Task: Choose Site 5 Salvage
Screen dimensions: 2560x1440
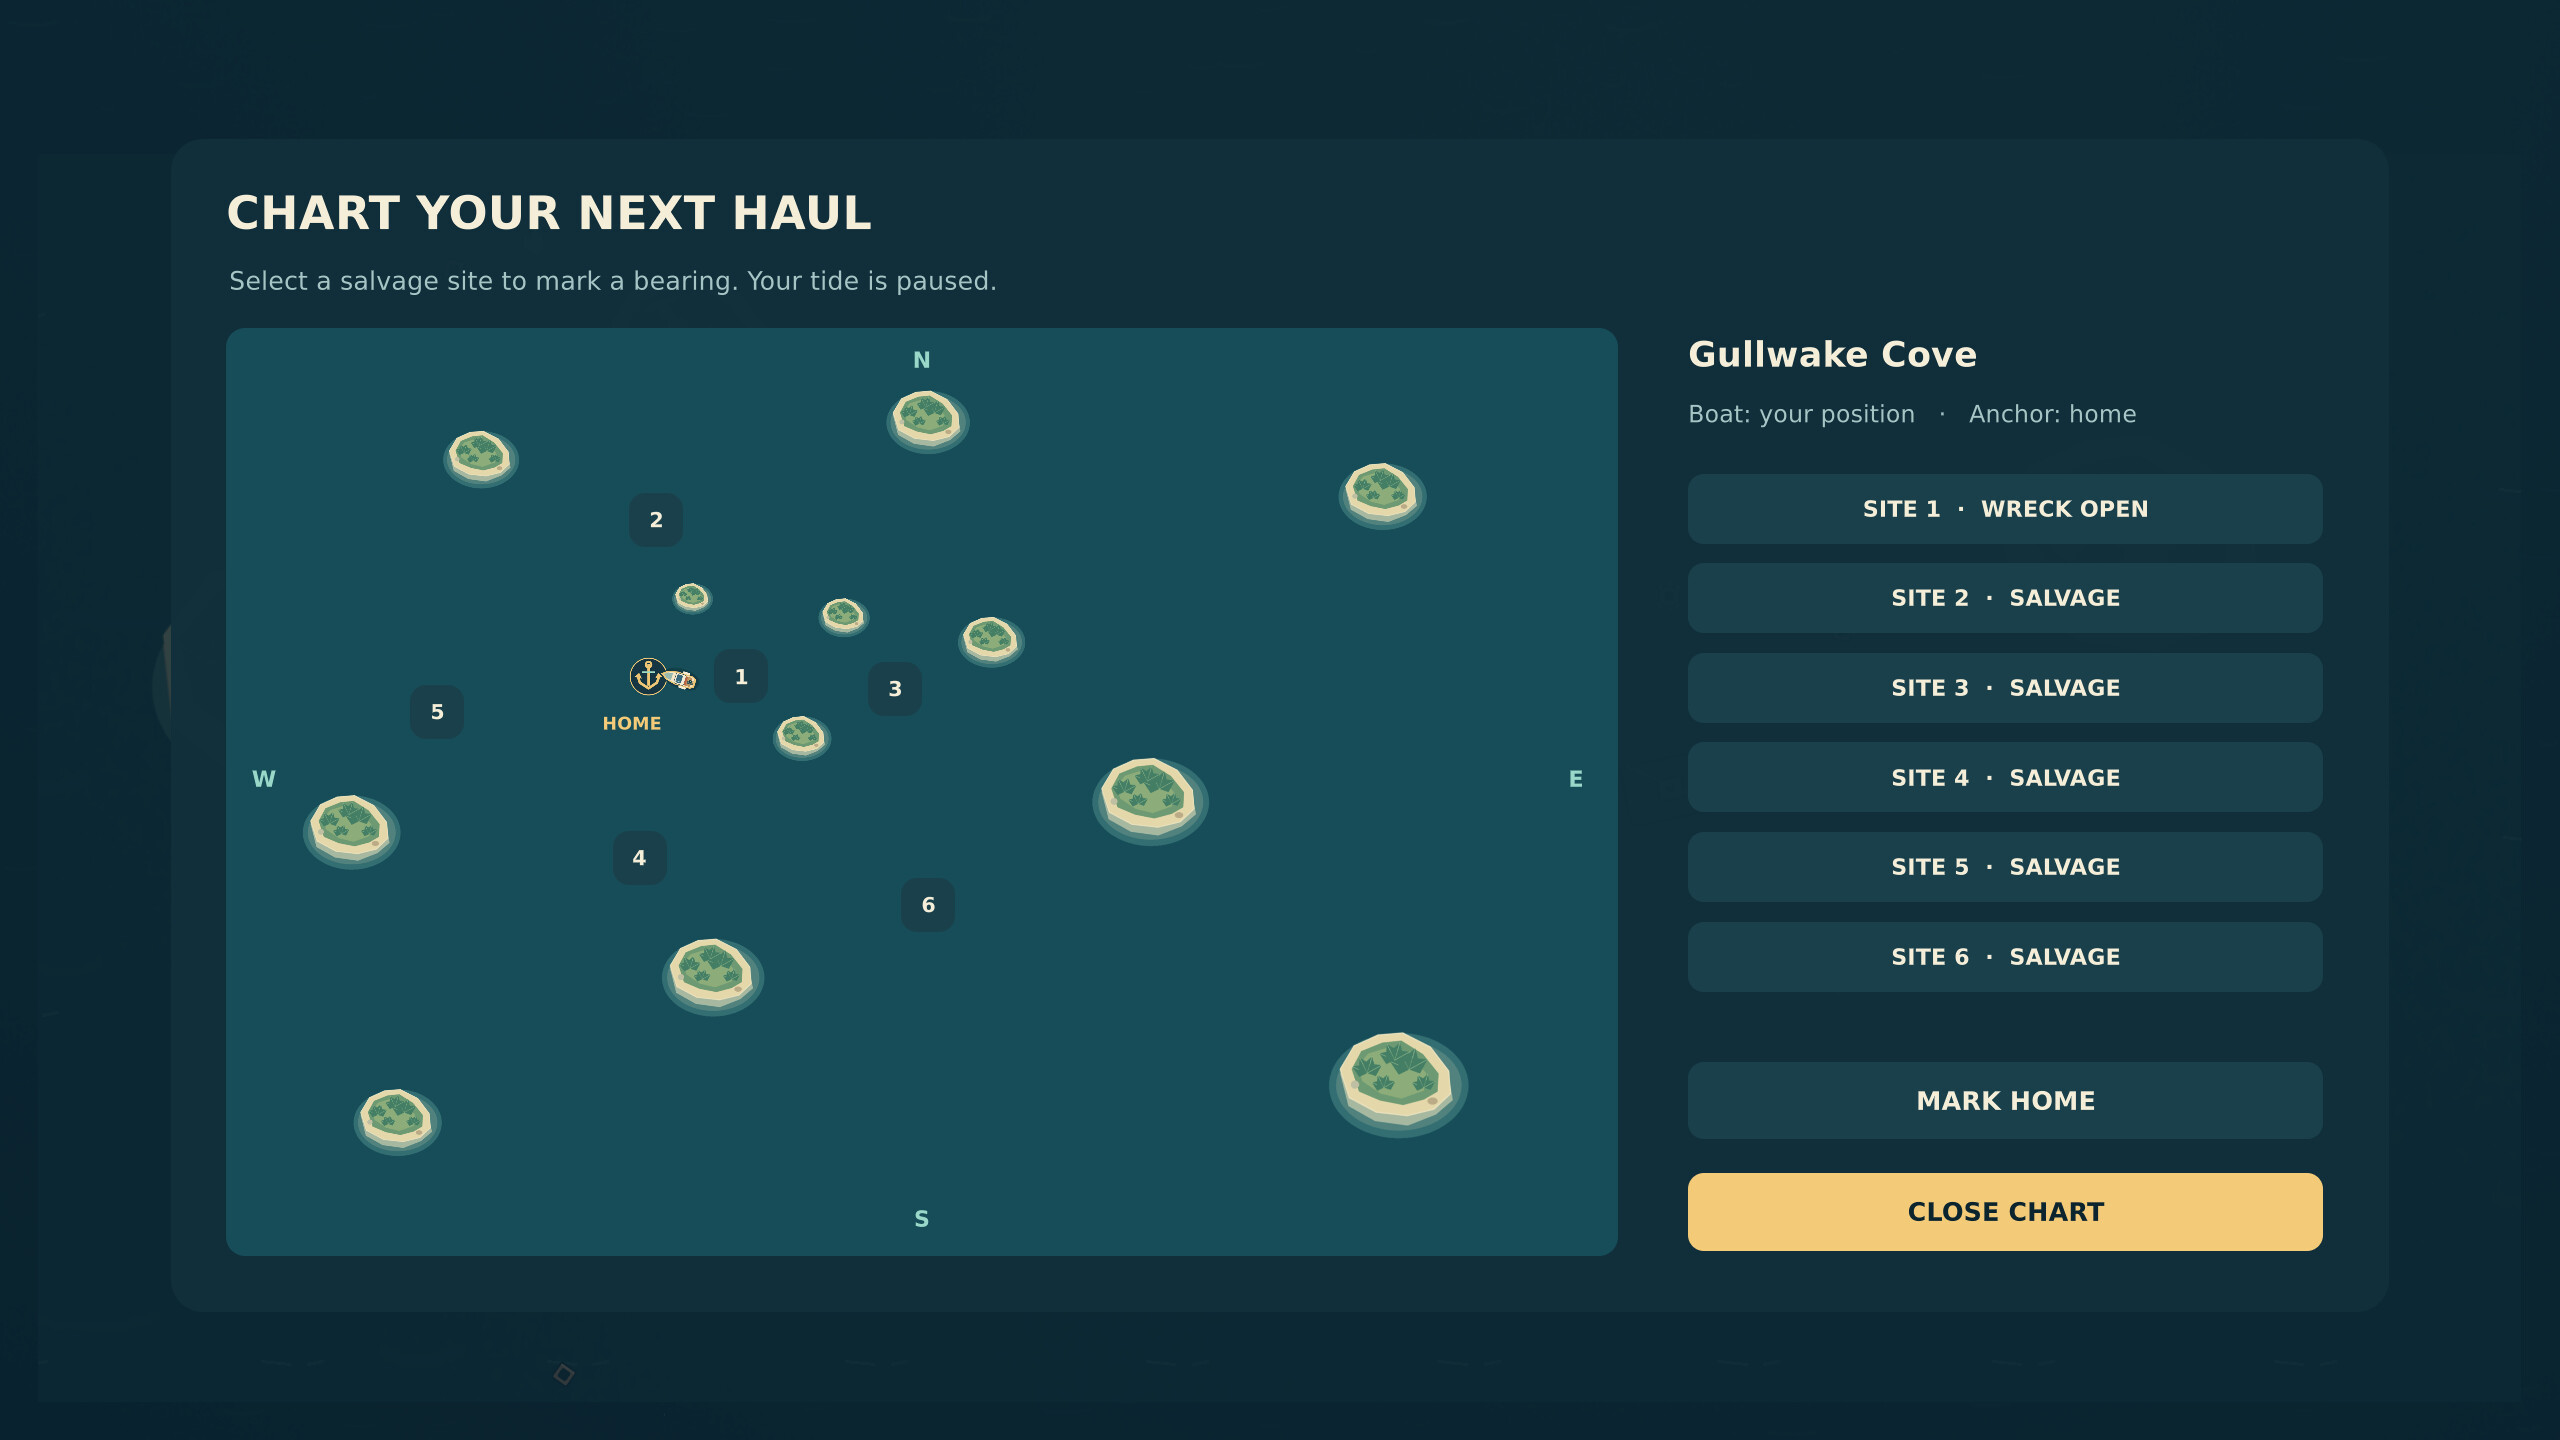Action: [x=2005, y=867]
